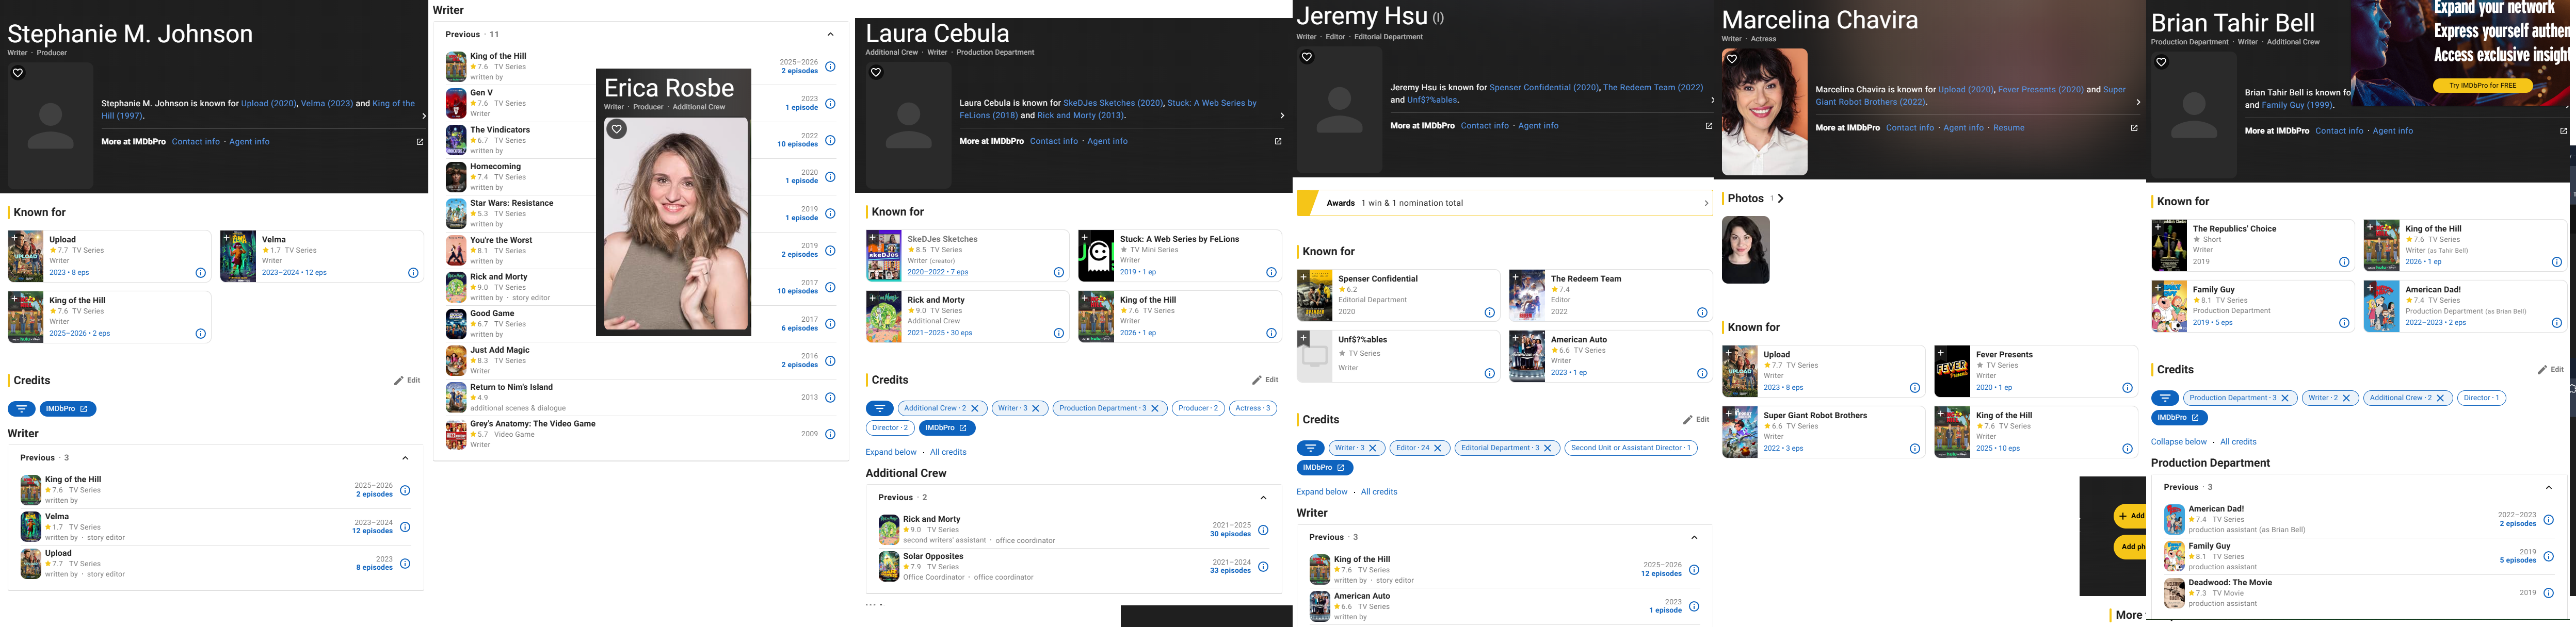The image size is (2576, 627).
Task: Deselect the Editor 24 filter chip on Jeremy Hsu's credits
Action: click(x=1419, y=448)
